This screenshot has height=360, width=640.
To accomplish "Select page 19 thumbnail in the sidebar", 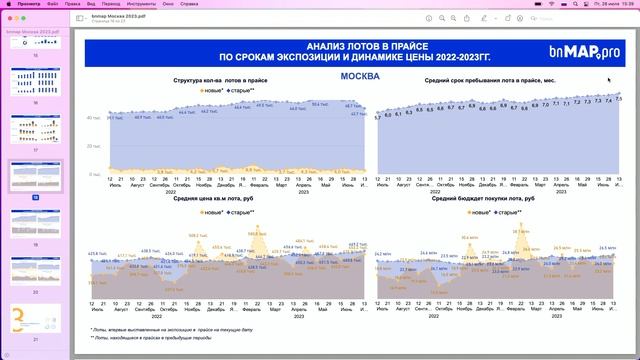I will pyautogui.click(x=36, y=224).
